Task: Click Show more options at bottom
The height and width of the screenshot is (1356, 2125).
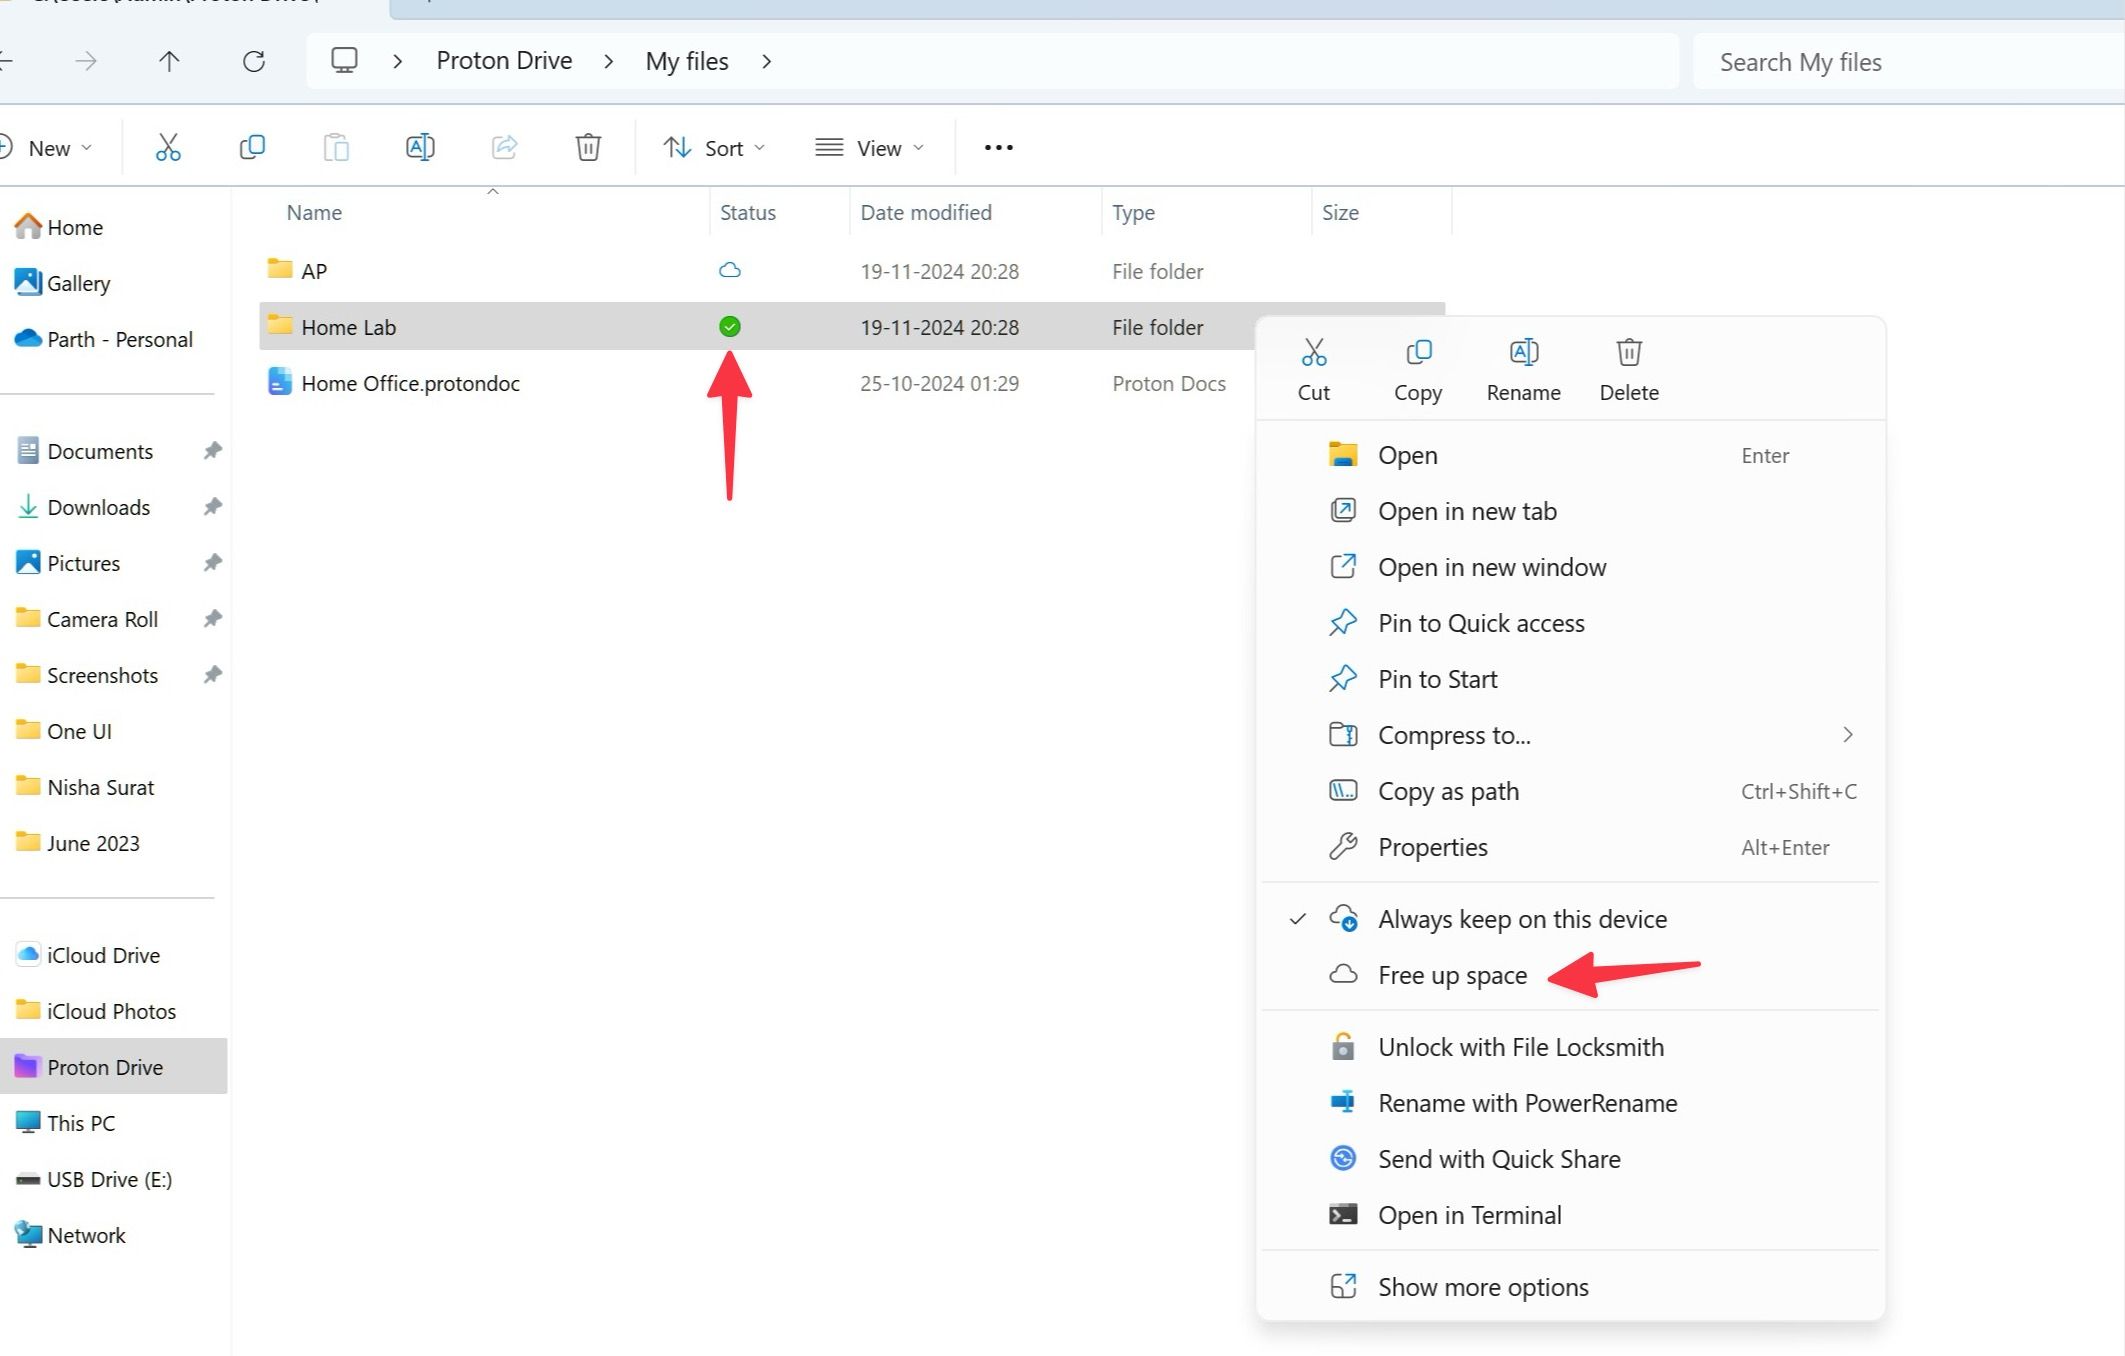Action: tap(1482, 1286)
